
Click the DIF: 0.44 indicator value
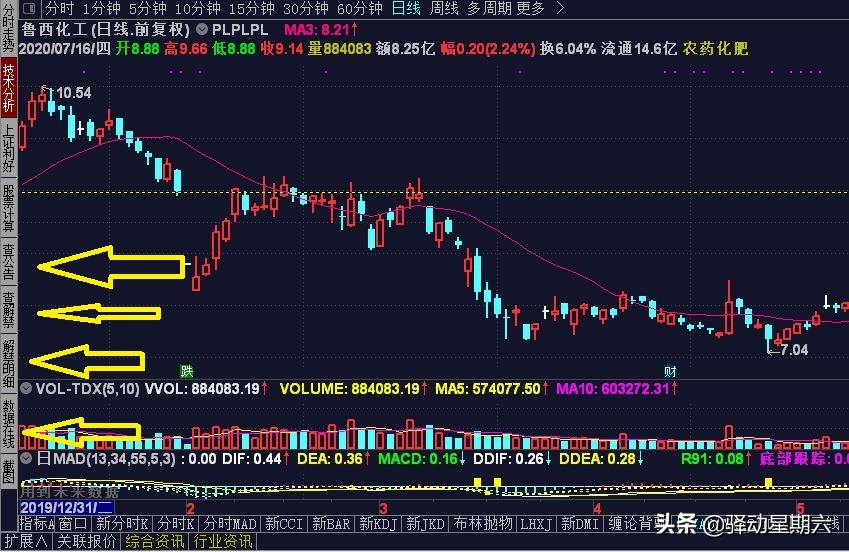[x=256, y=459]
